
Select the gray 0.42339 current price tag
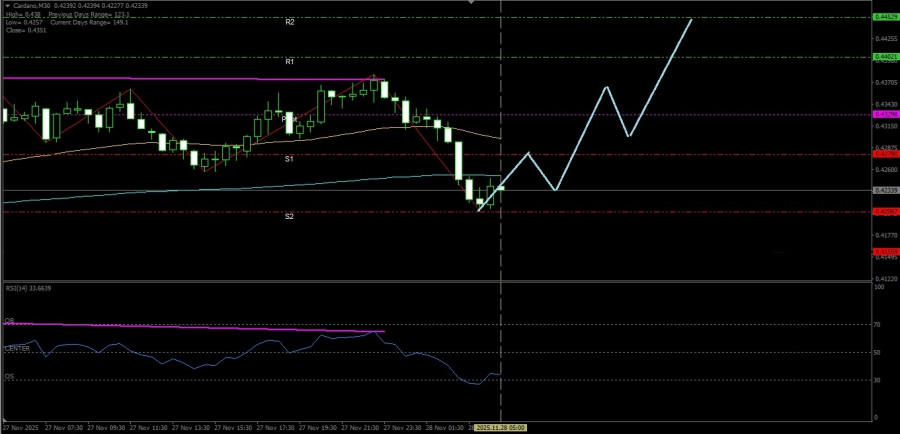click(885, 190)
